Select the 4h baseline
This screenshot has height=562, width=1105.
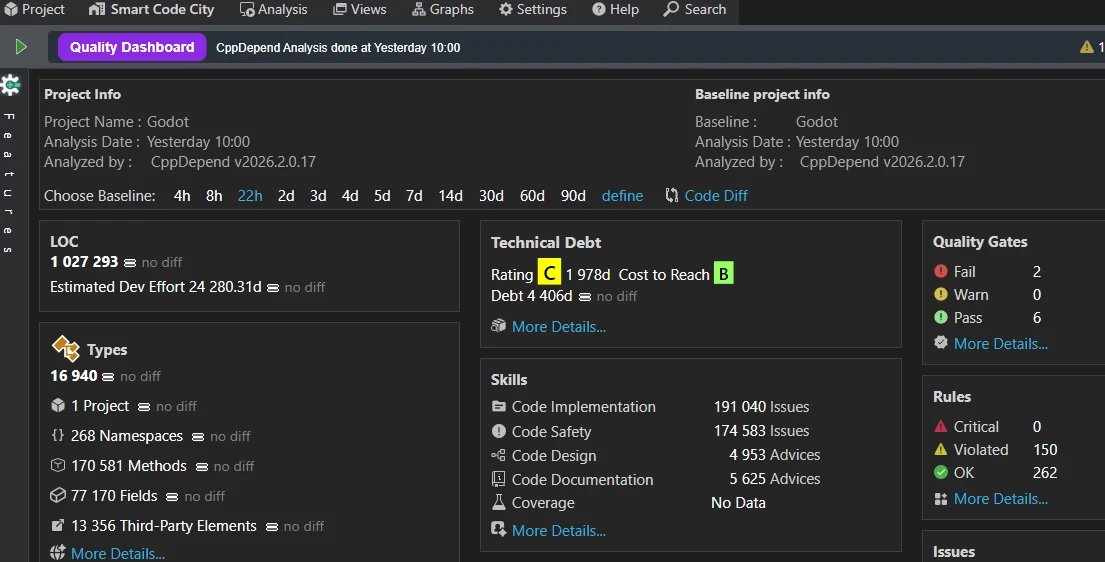182,195
